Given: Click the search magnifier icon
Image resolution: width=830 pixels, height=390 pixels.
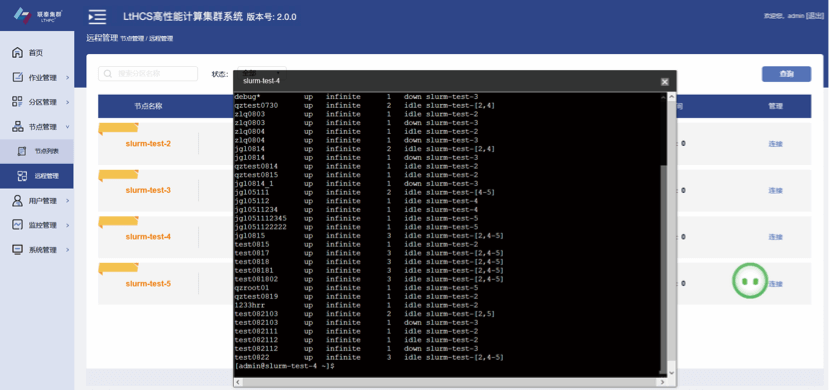Looking at the screenshot, I should pyautogui.click(x=108, y=74).
